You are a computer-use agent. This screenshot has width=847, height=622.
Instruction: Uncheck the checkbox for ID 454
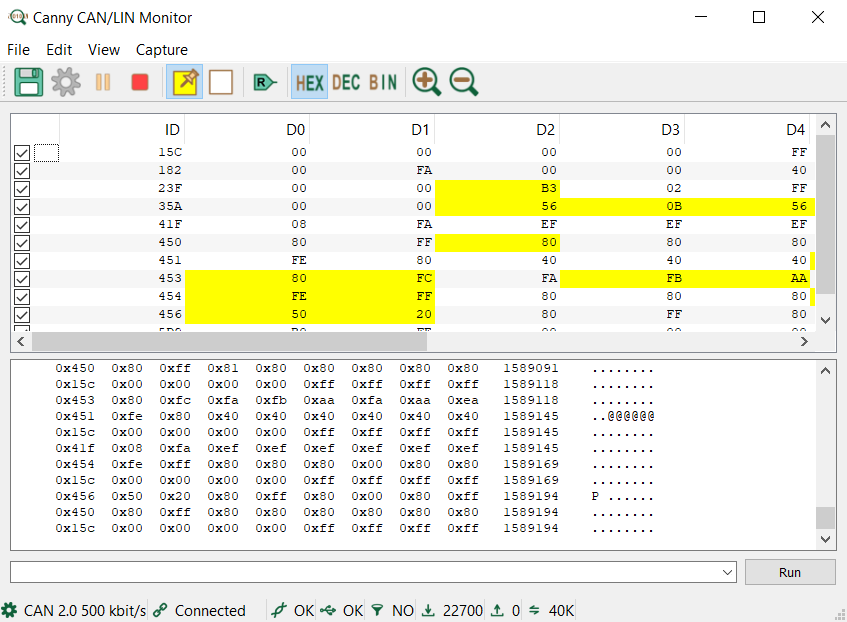click(x=22, y=297)
